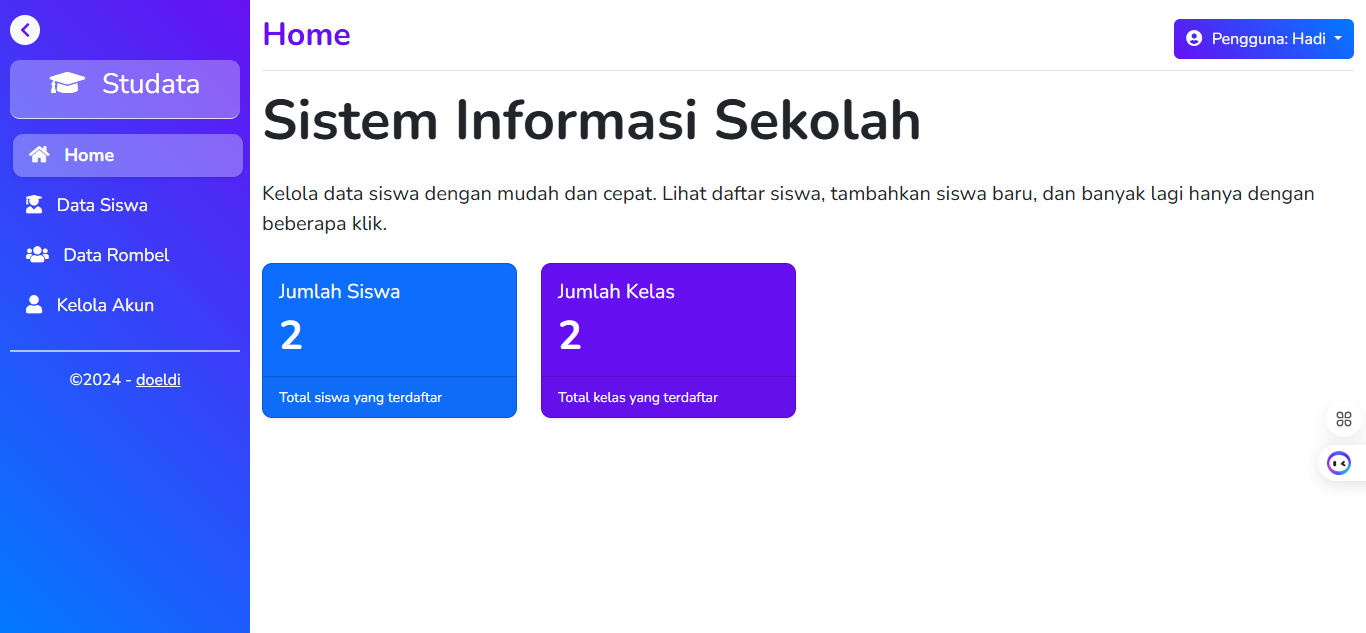Image resolution: width=1366 pixels, height=633 pixels.
Task: Follow the doeldi footer link
Action: (x=158, y=380)
